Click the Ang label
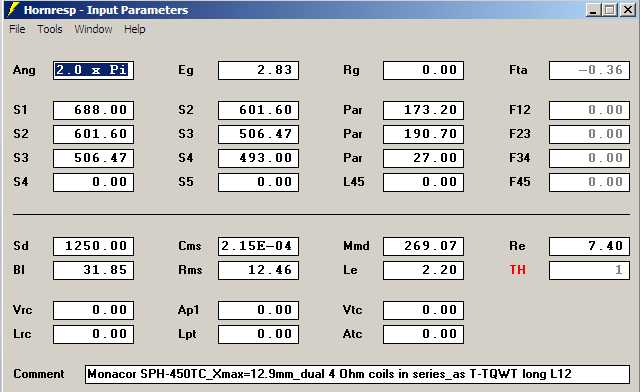This screenshot has width=640, height=392. tap(24, 70)
